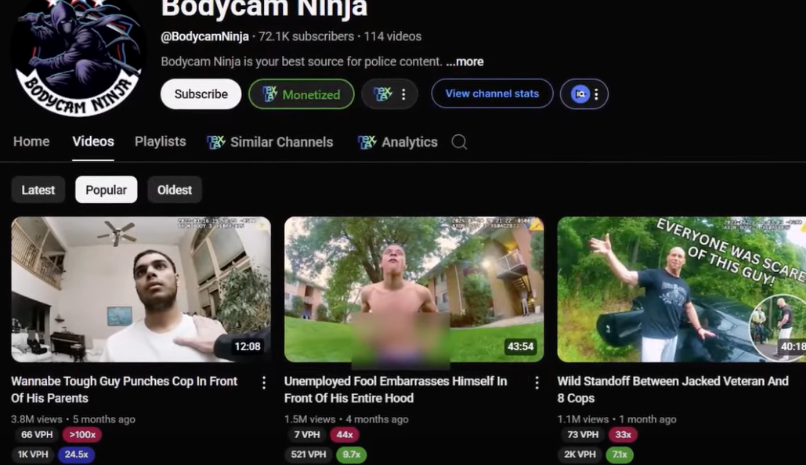Click the 9.7x green multiplier badge

[x=351, y=455]
